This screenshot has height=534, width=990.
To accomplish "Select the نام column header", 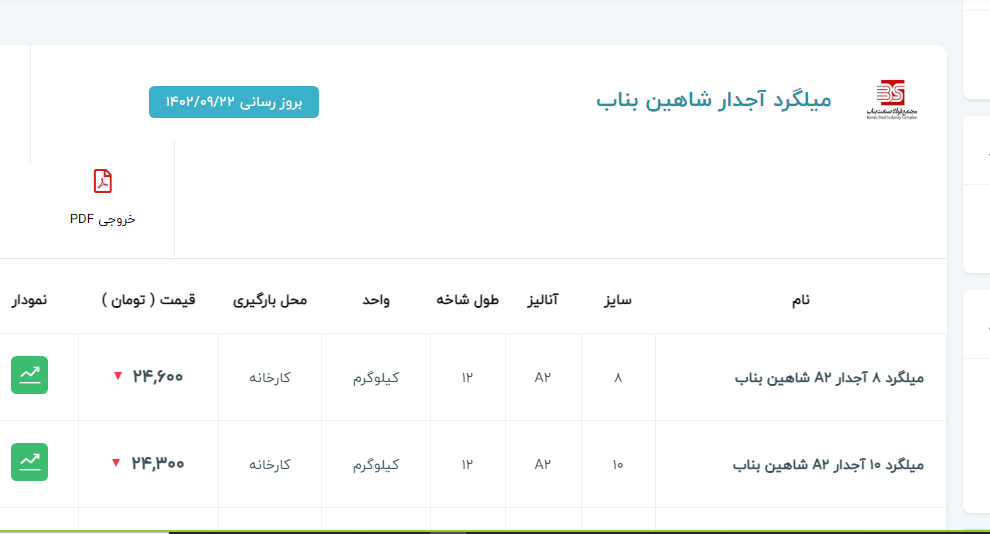I will [x=800, y=300].
